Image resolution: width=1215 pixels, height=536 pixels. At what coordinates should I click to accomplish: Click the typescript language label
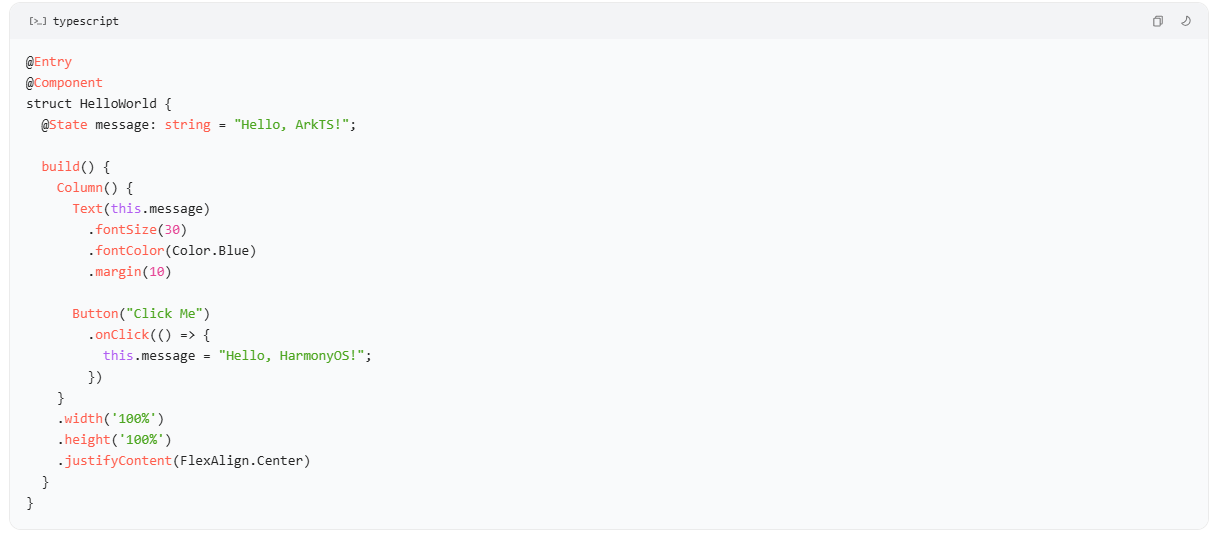pos(86,21)
